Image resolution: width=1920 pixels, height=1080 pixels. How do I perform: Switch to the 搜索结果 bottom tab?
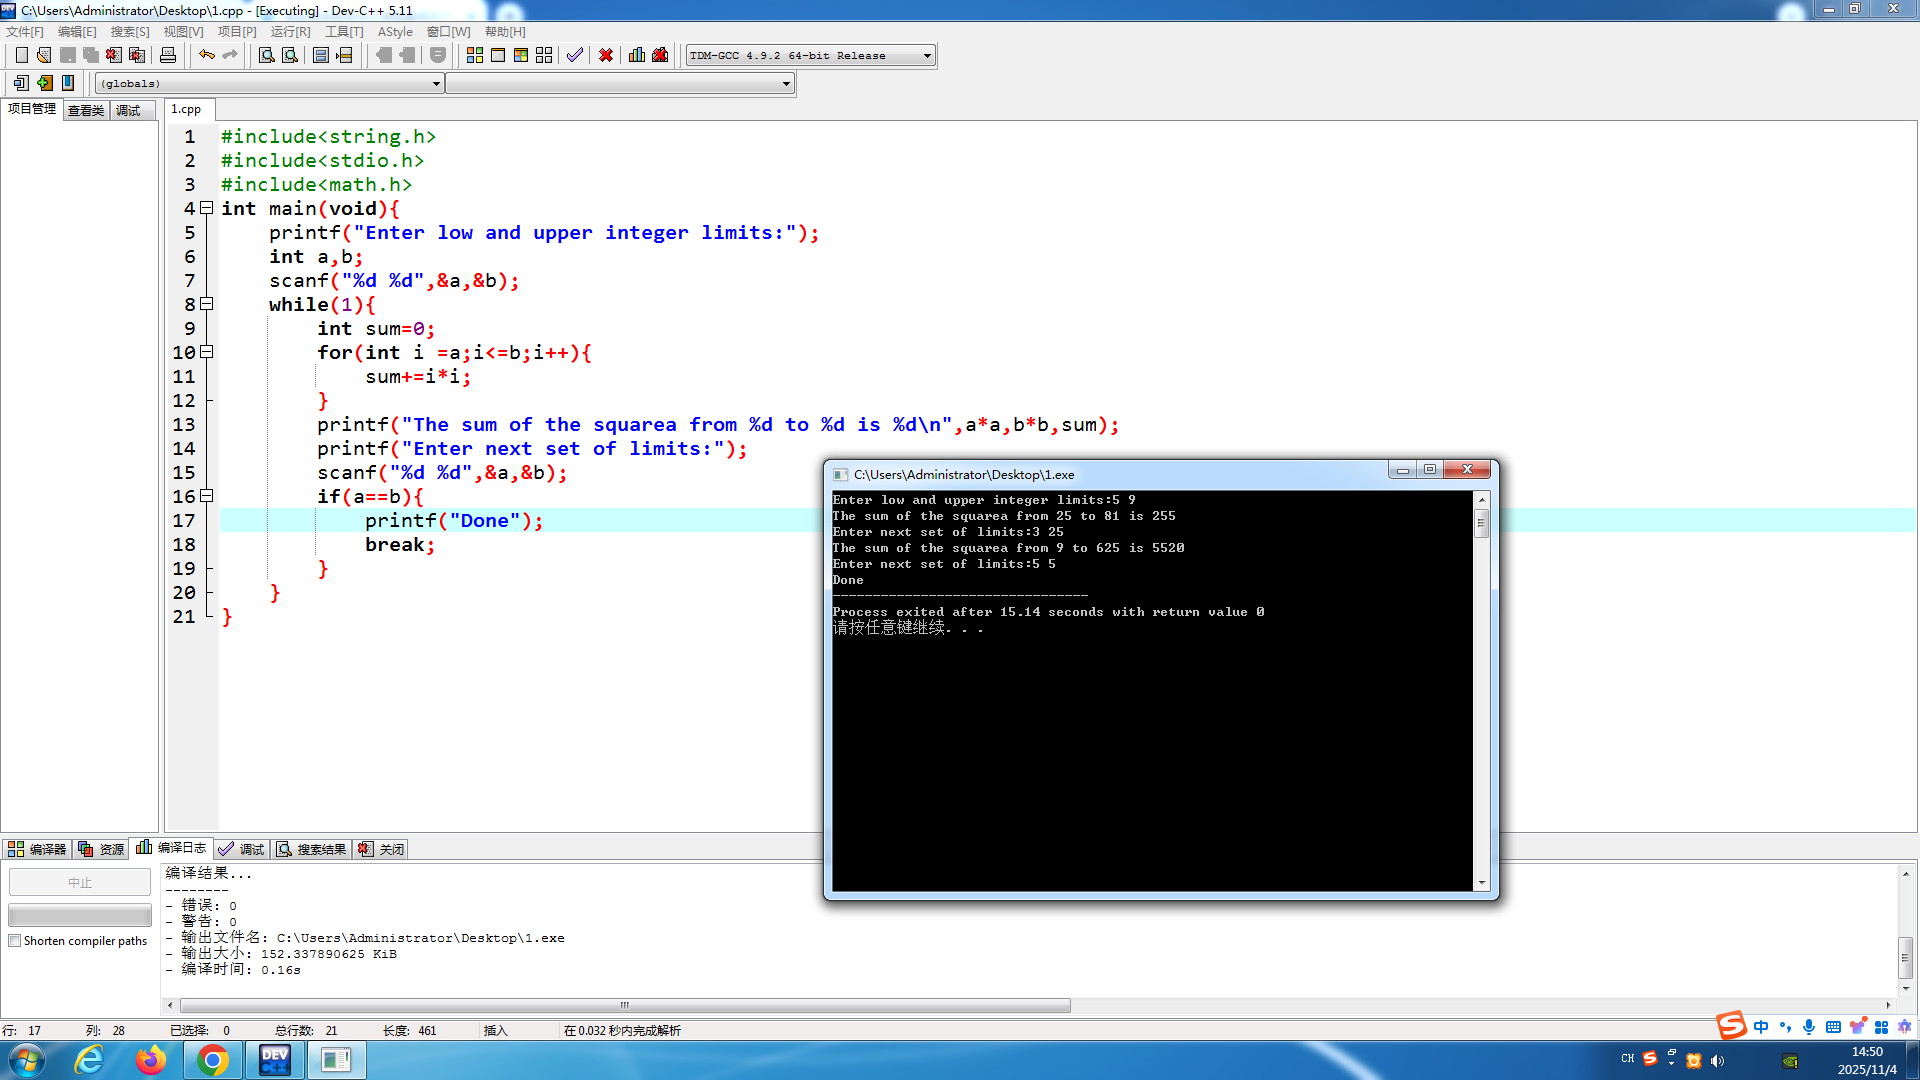point(312,849)
